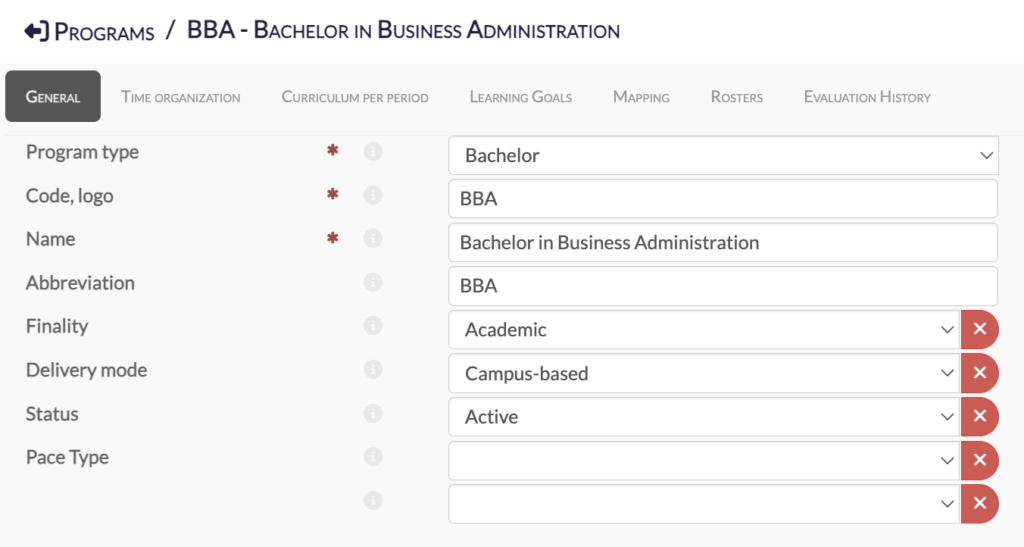The height and width of the screenshot is (547, 1024).
Task: Clear the Pace Type field with red X
Action: click(x=980, y=460)
